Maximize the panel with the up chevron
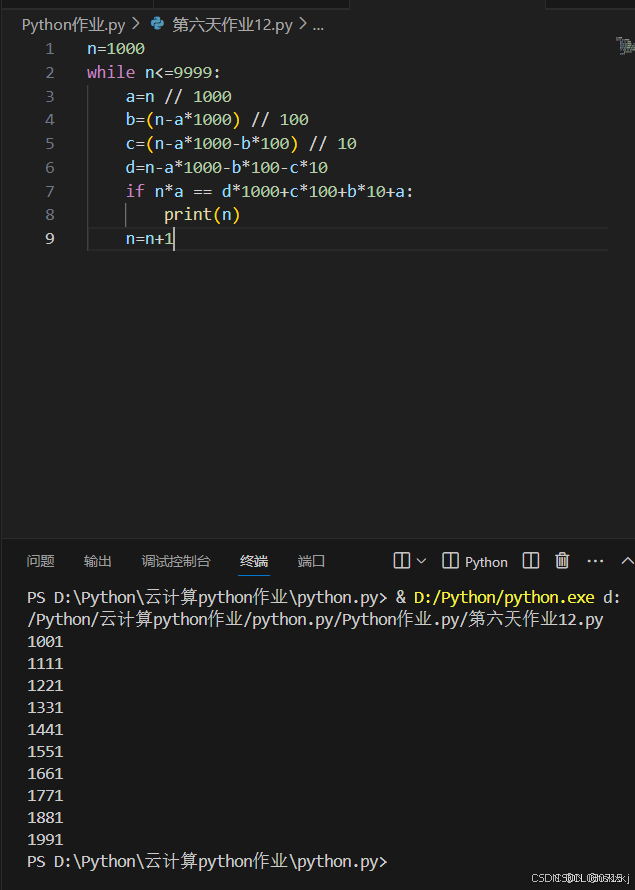635x890 pixels. (x=626, y=561)
